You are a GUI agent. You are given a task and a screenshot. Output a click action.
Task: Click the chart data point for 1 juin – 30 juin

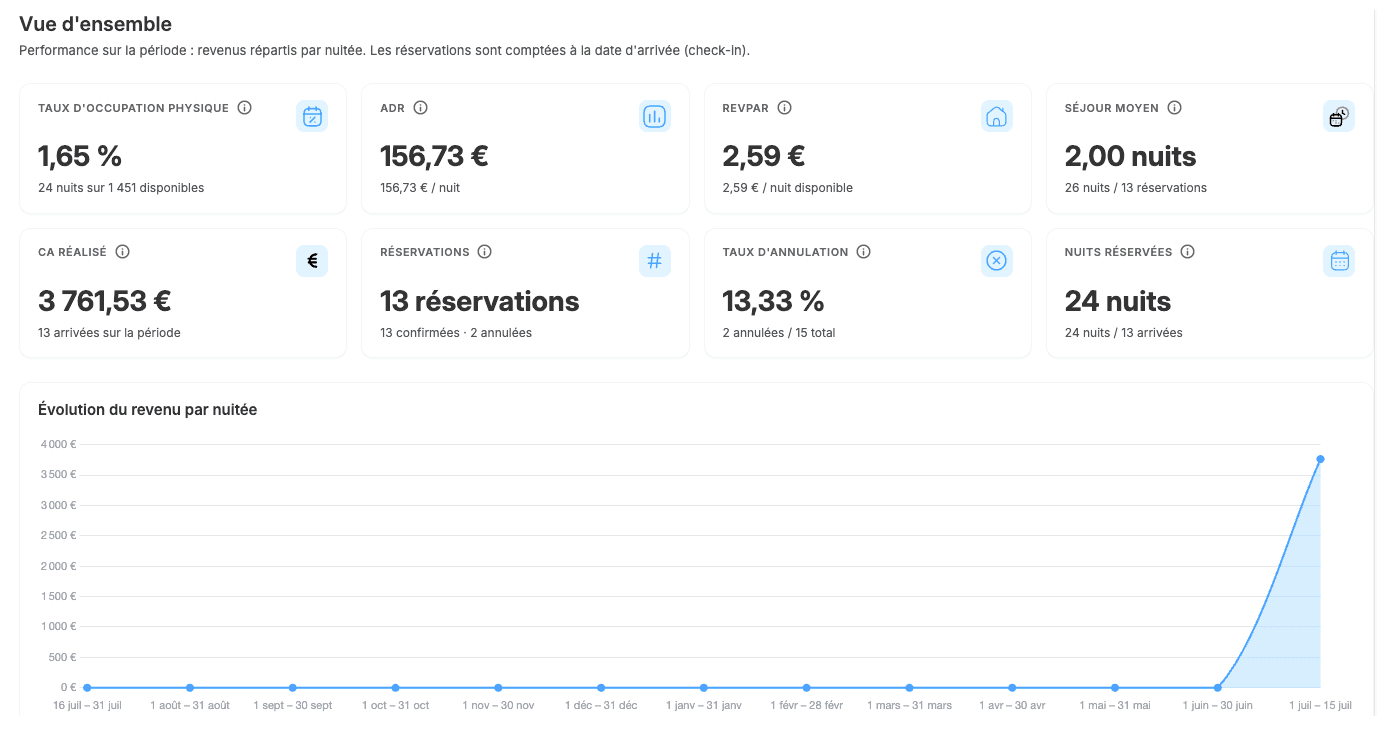click(1217, 688)
